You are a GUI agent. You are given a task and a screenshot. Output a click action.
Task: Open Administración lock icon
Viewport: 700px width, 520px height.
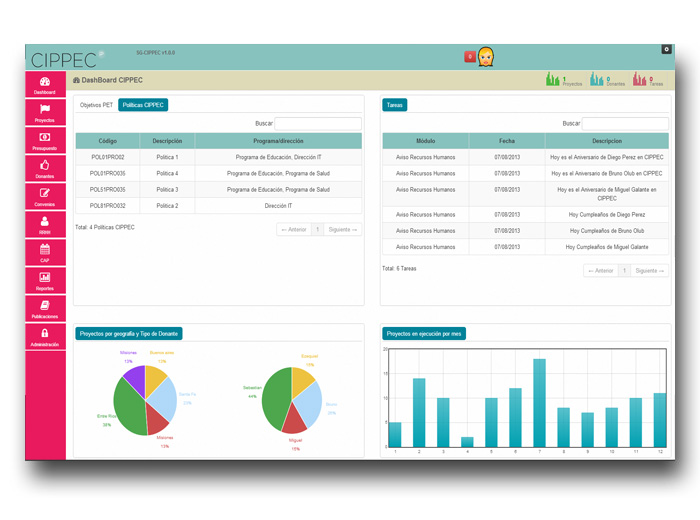click(45, 333)
